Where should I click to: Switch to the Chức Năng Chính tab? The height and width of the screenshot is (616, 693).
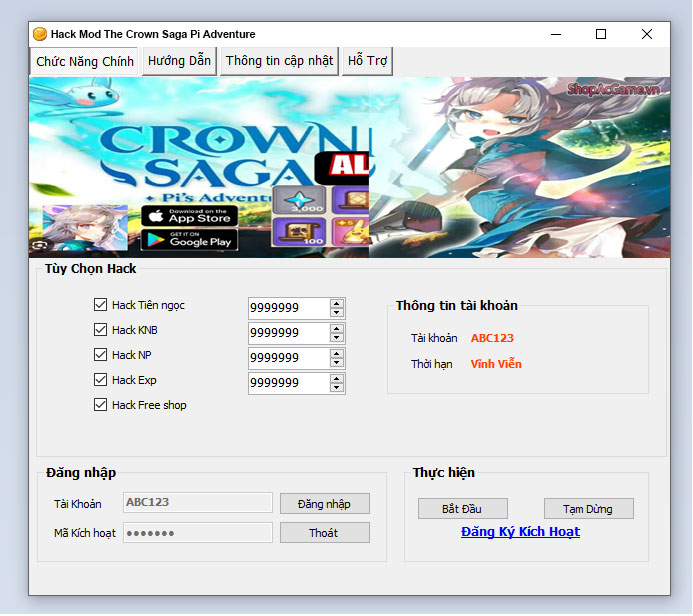pyautogui.click(x=84, y=61)
